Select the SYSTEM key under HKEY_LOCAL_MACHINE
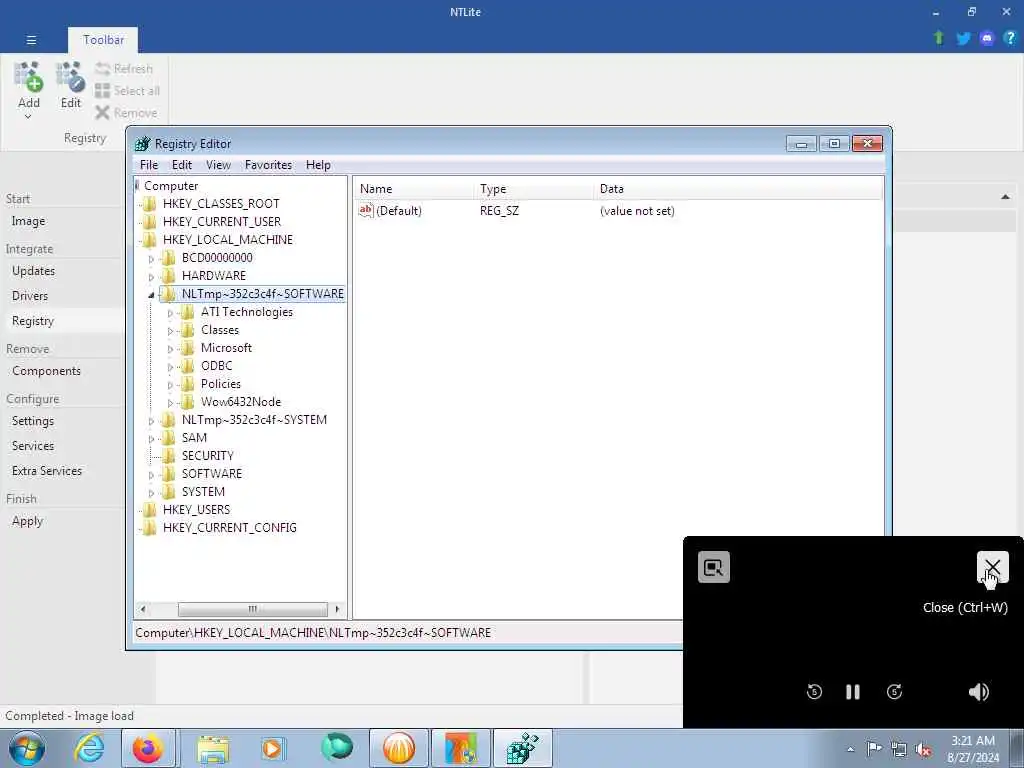 (203, 492)
